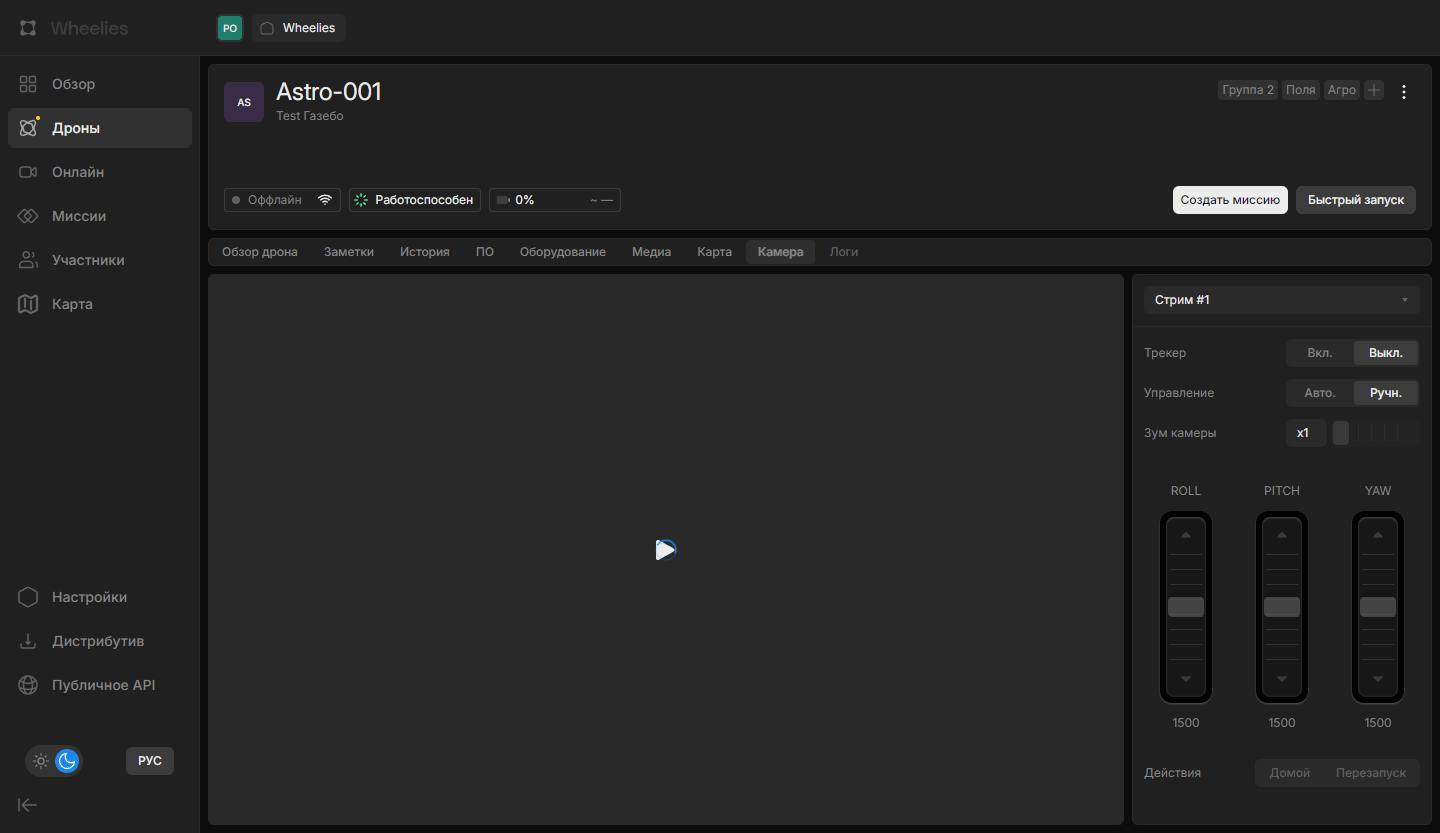Switch to light theme sun icon
The height and width of the screenshot is (833, 1440).
(41, 761)
